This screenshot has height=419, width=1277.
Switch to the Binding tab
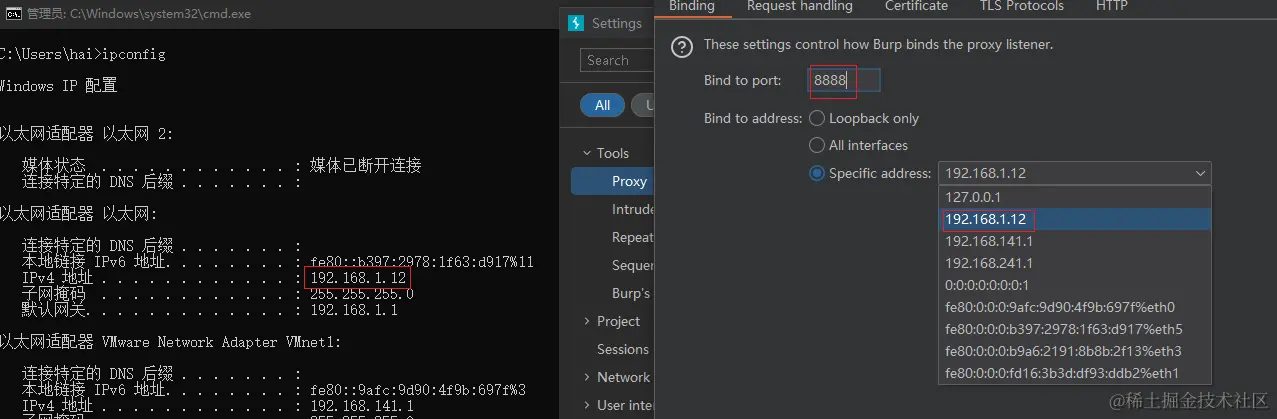692,6
